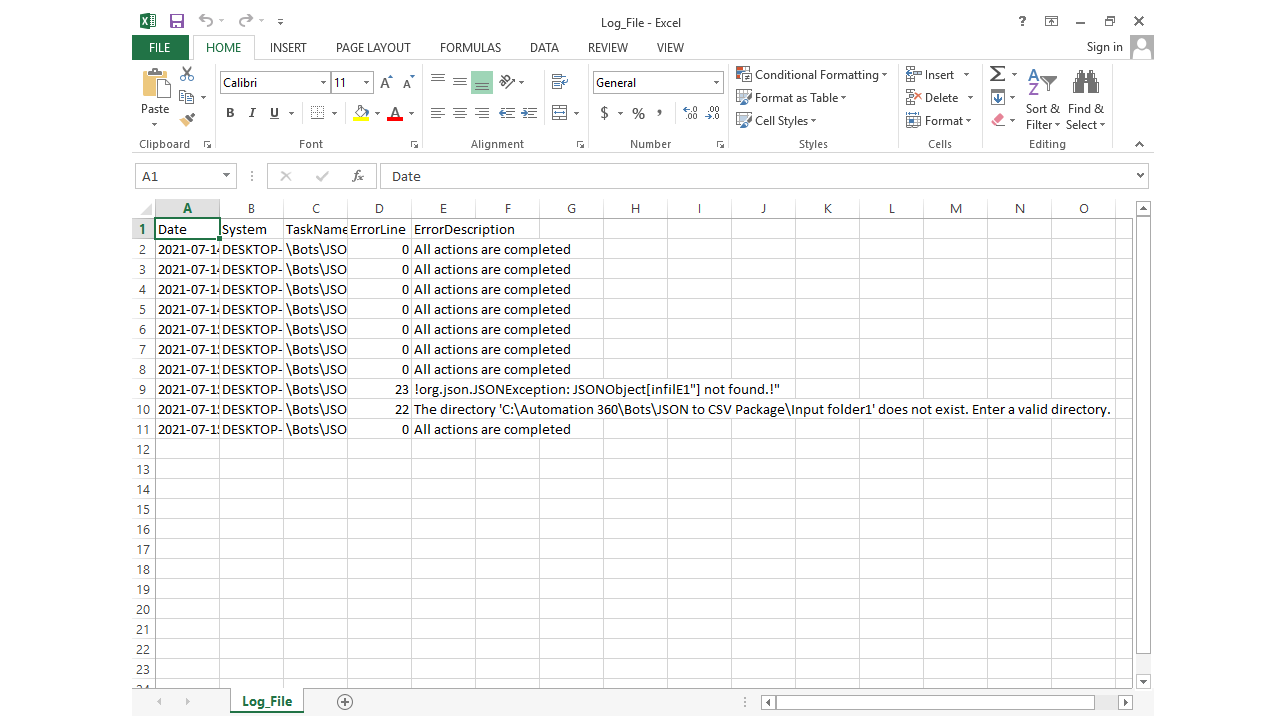
Task: Click the Cut scissors icon
Action: pyautogui.click(x=187, y=75)
